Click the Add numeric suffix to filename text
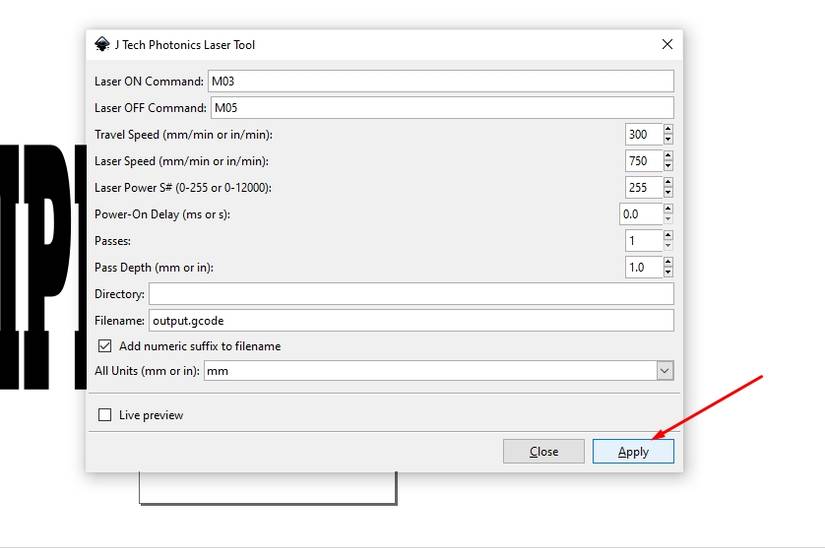The height and width of the screenshot is (548, 825). coord(200,346)
